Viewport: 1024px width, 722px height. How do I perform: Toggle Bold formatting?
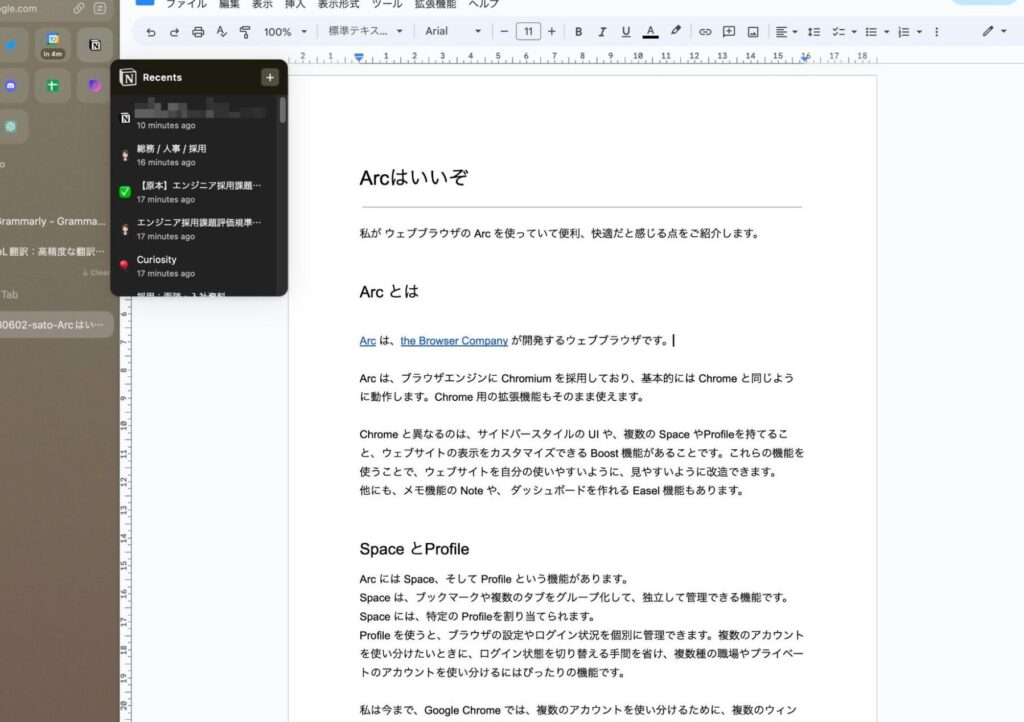578,32
